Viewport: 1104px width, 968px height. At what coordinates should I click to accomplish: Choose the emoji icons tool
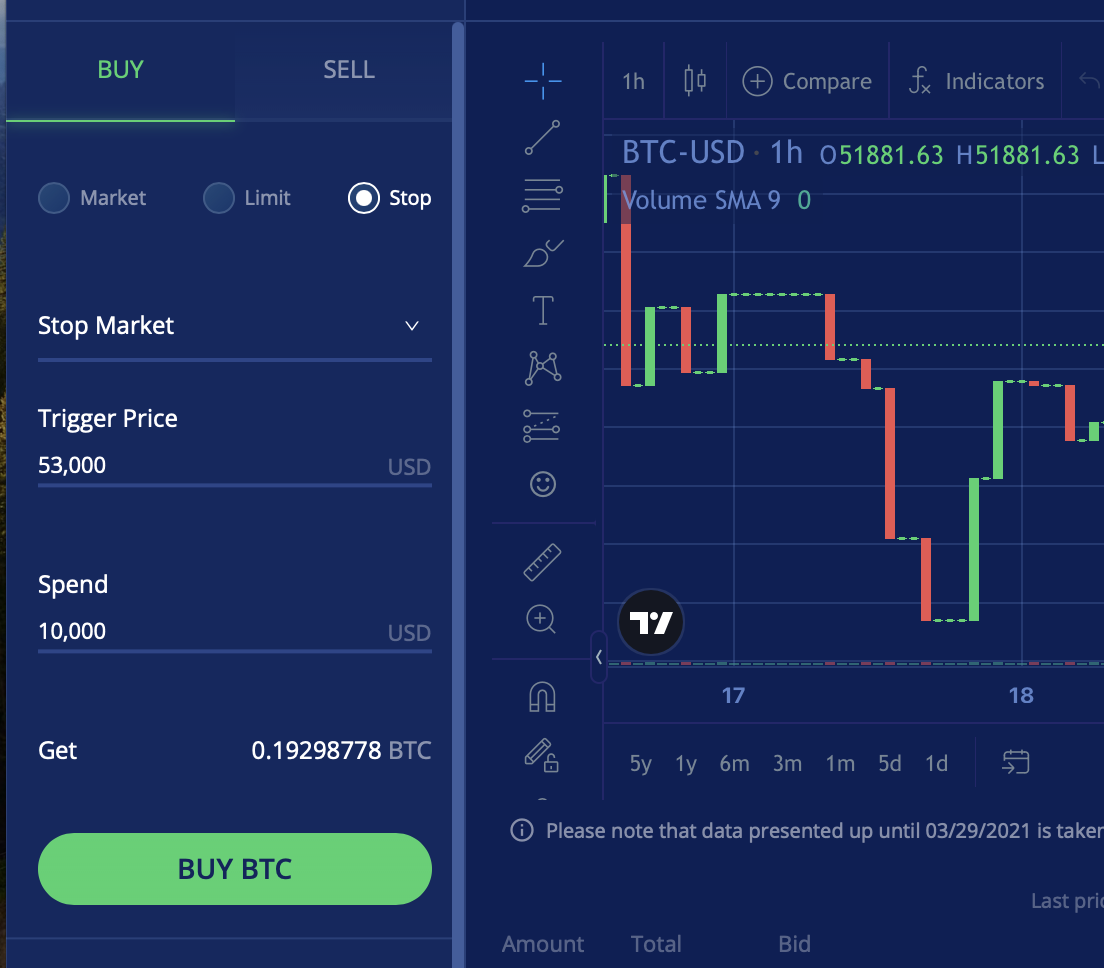(x=543, y=484)
